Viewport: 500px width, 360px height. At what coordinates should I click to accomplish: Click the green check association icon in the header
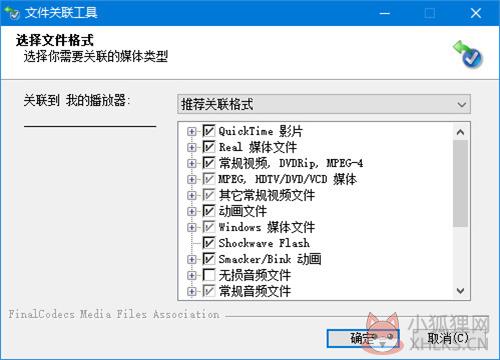[x=468, y=54]
